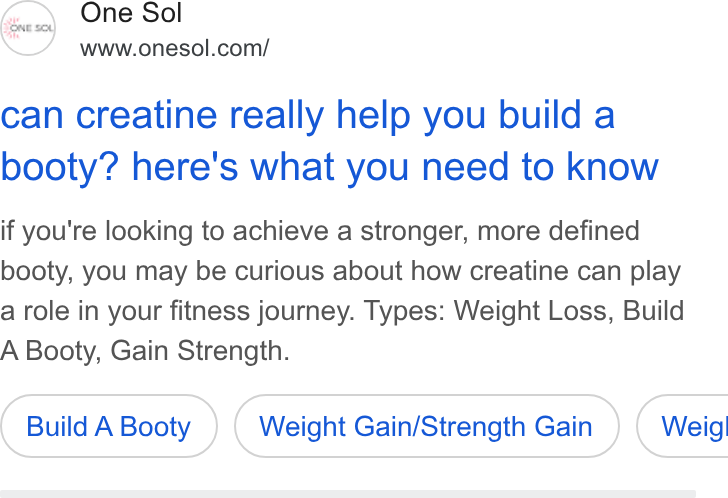Open the blue creatine booty headline link
This screenshot has height=498, width=728.
click(330, 141)
